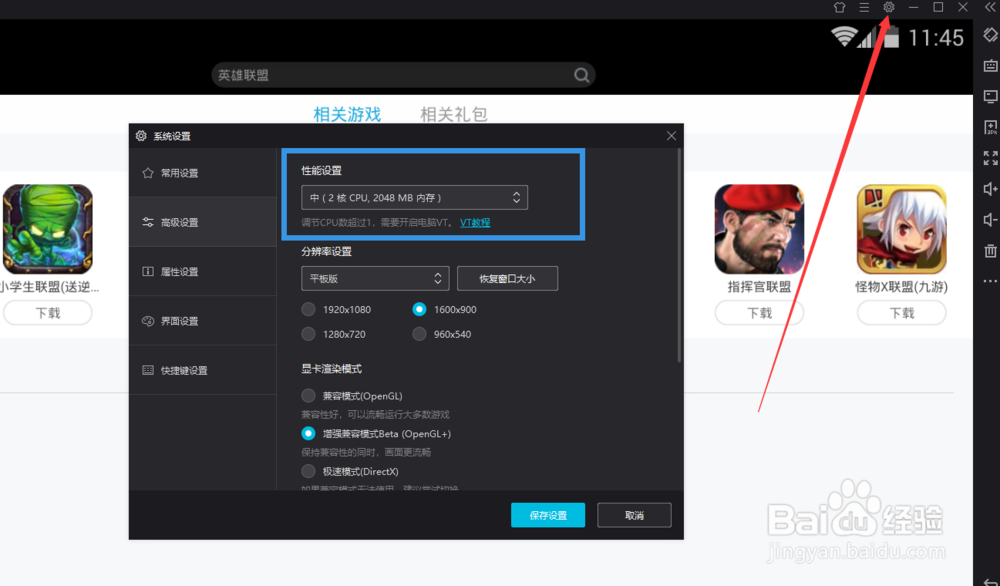The height and width of the screenshot is (586, 1000).
Task: Click the battery status icon
Action: tap(891, 36)
